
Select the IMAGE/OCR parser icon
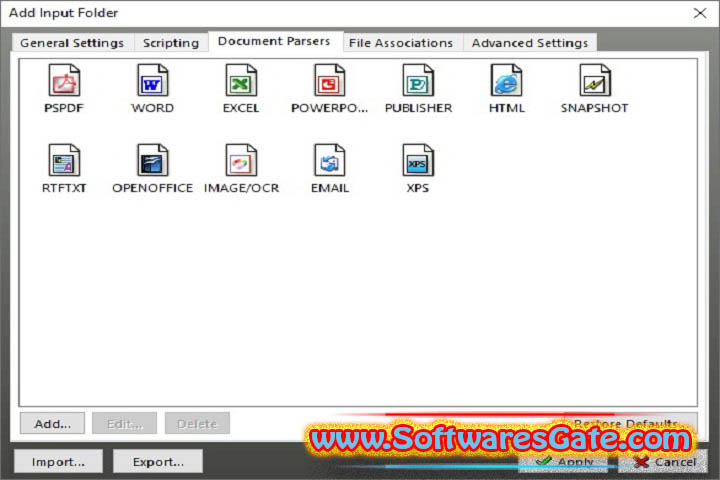point(241,160)
